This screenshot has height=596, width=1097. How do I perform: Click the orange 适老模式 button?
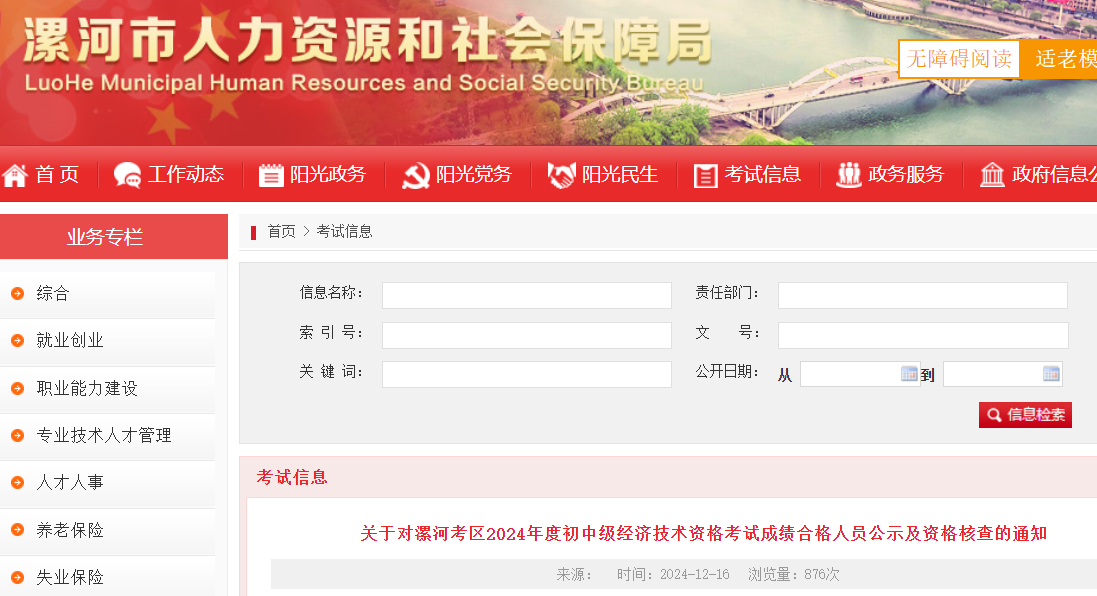click(1059, 59)
